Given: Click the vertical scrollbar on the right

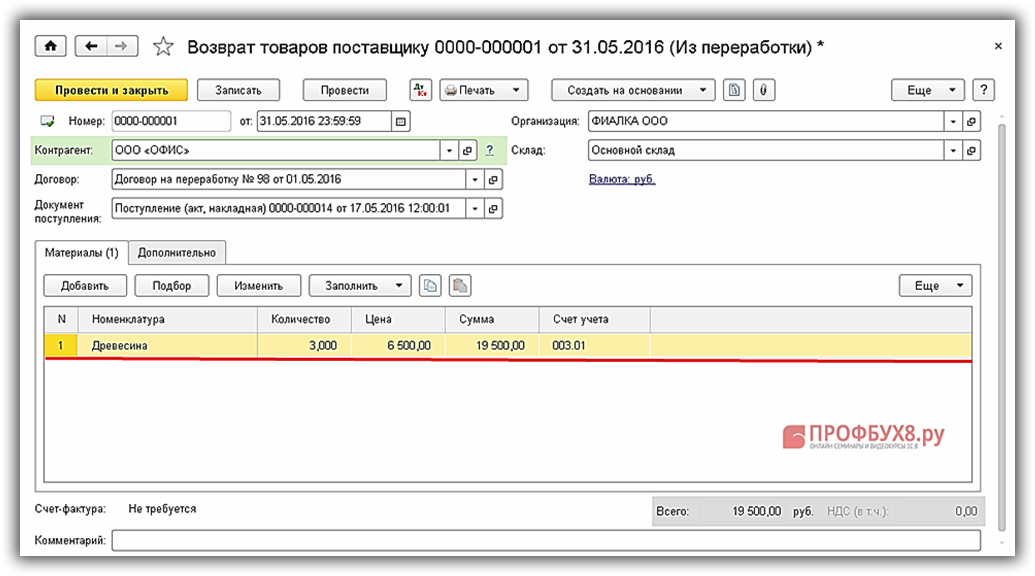Looking at the screenshot, I should coord(1001,327).
